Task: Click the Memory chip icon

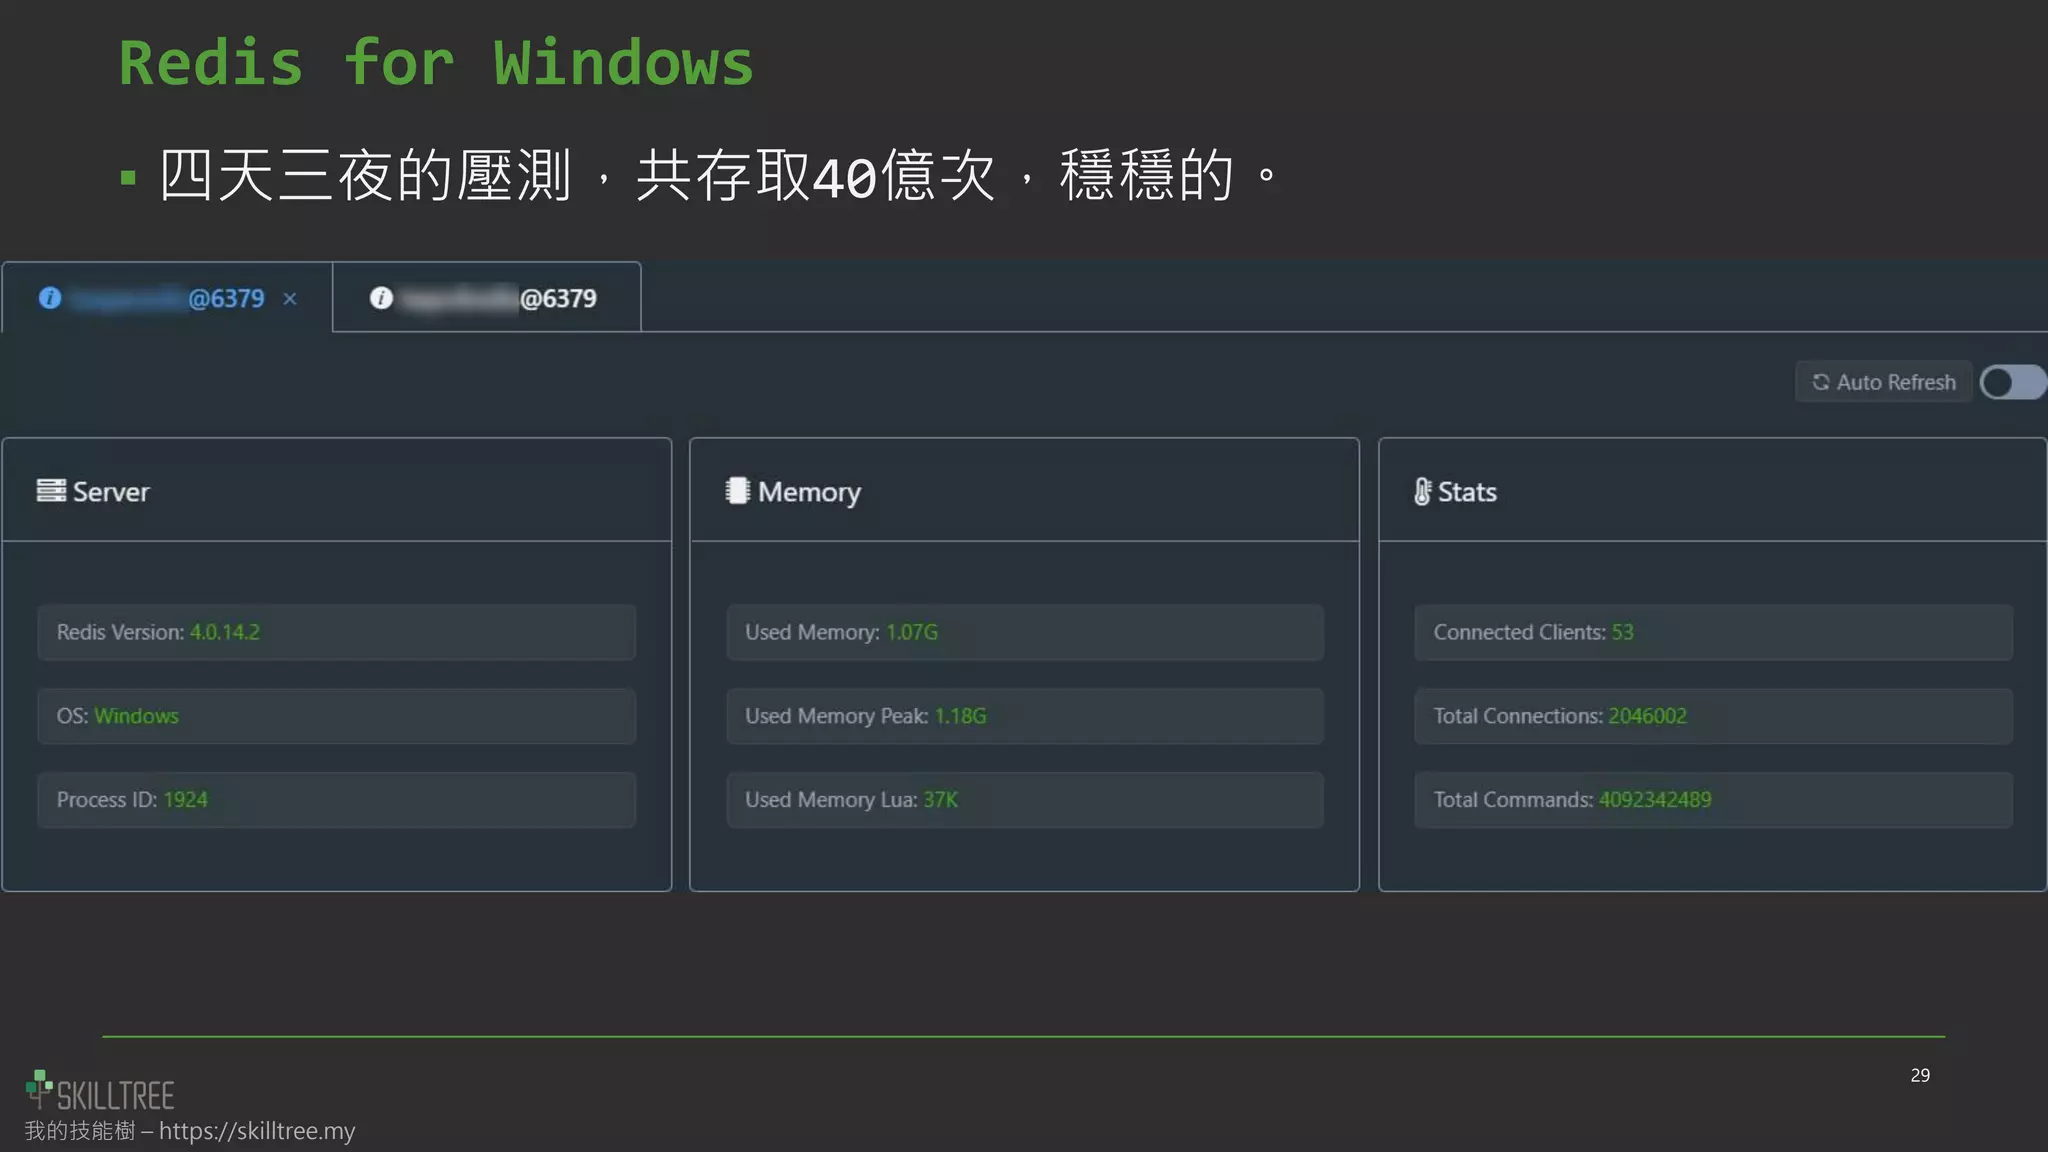Action: 738,491
